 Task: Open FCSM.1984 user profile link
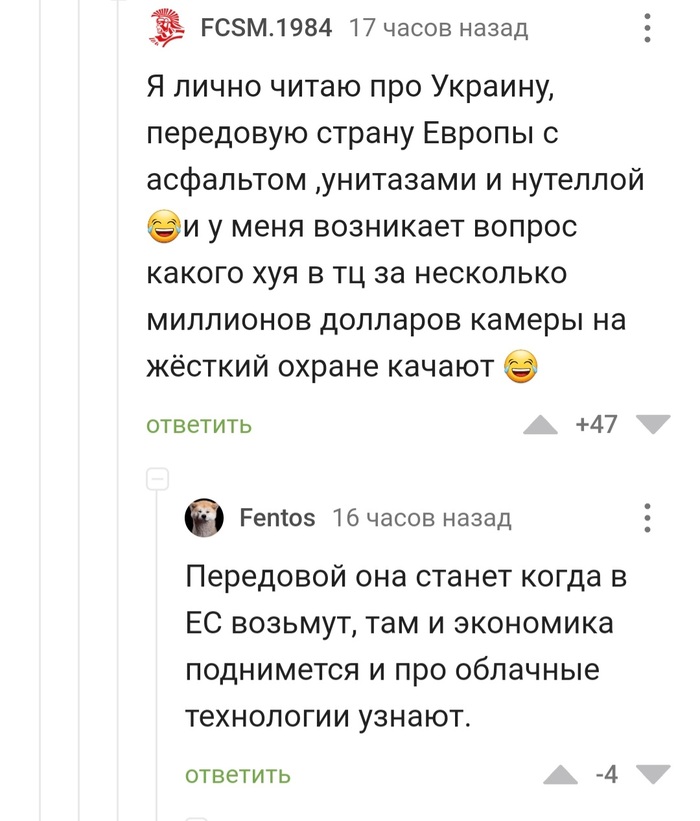click(266, 28)
